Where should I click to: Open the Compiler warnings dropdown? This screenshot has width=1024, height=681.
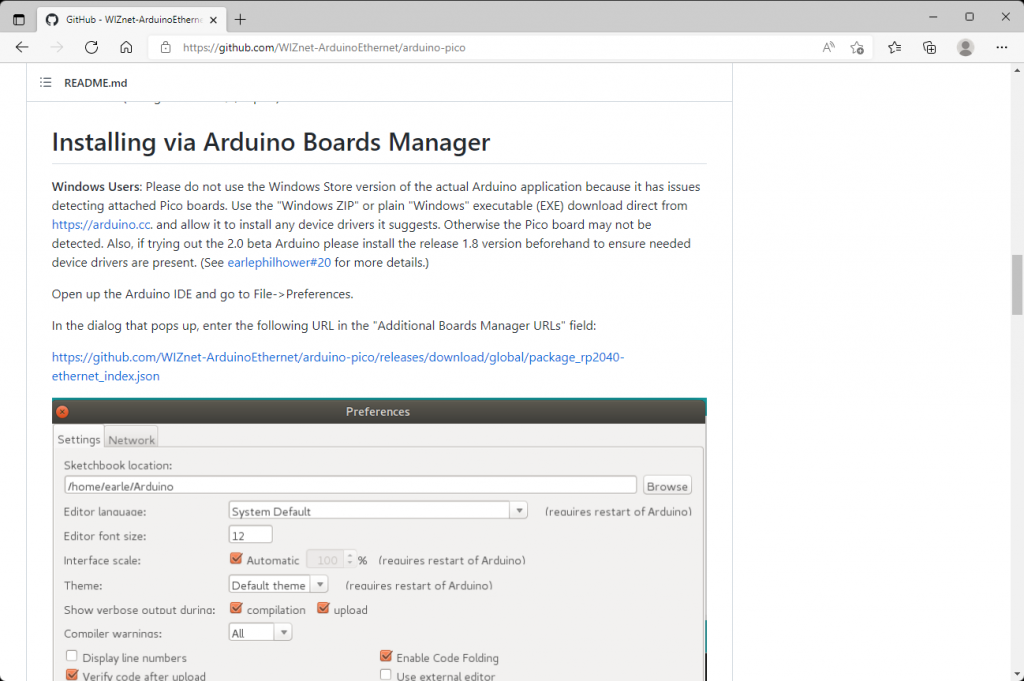tap(260, 632)
